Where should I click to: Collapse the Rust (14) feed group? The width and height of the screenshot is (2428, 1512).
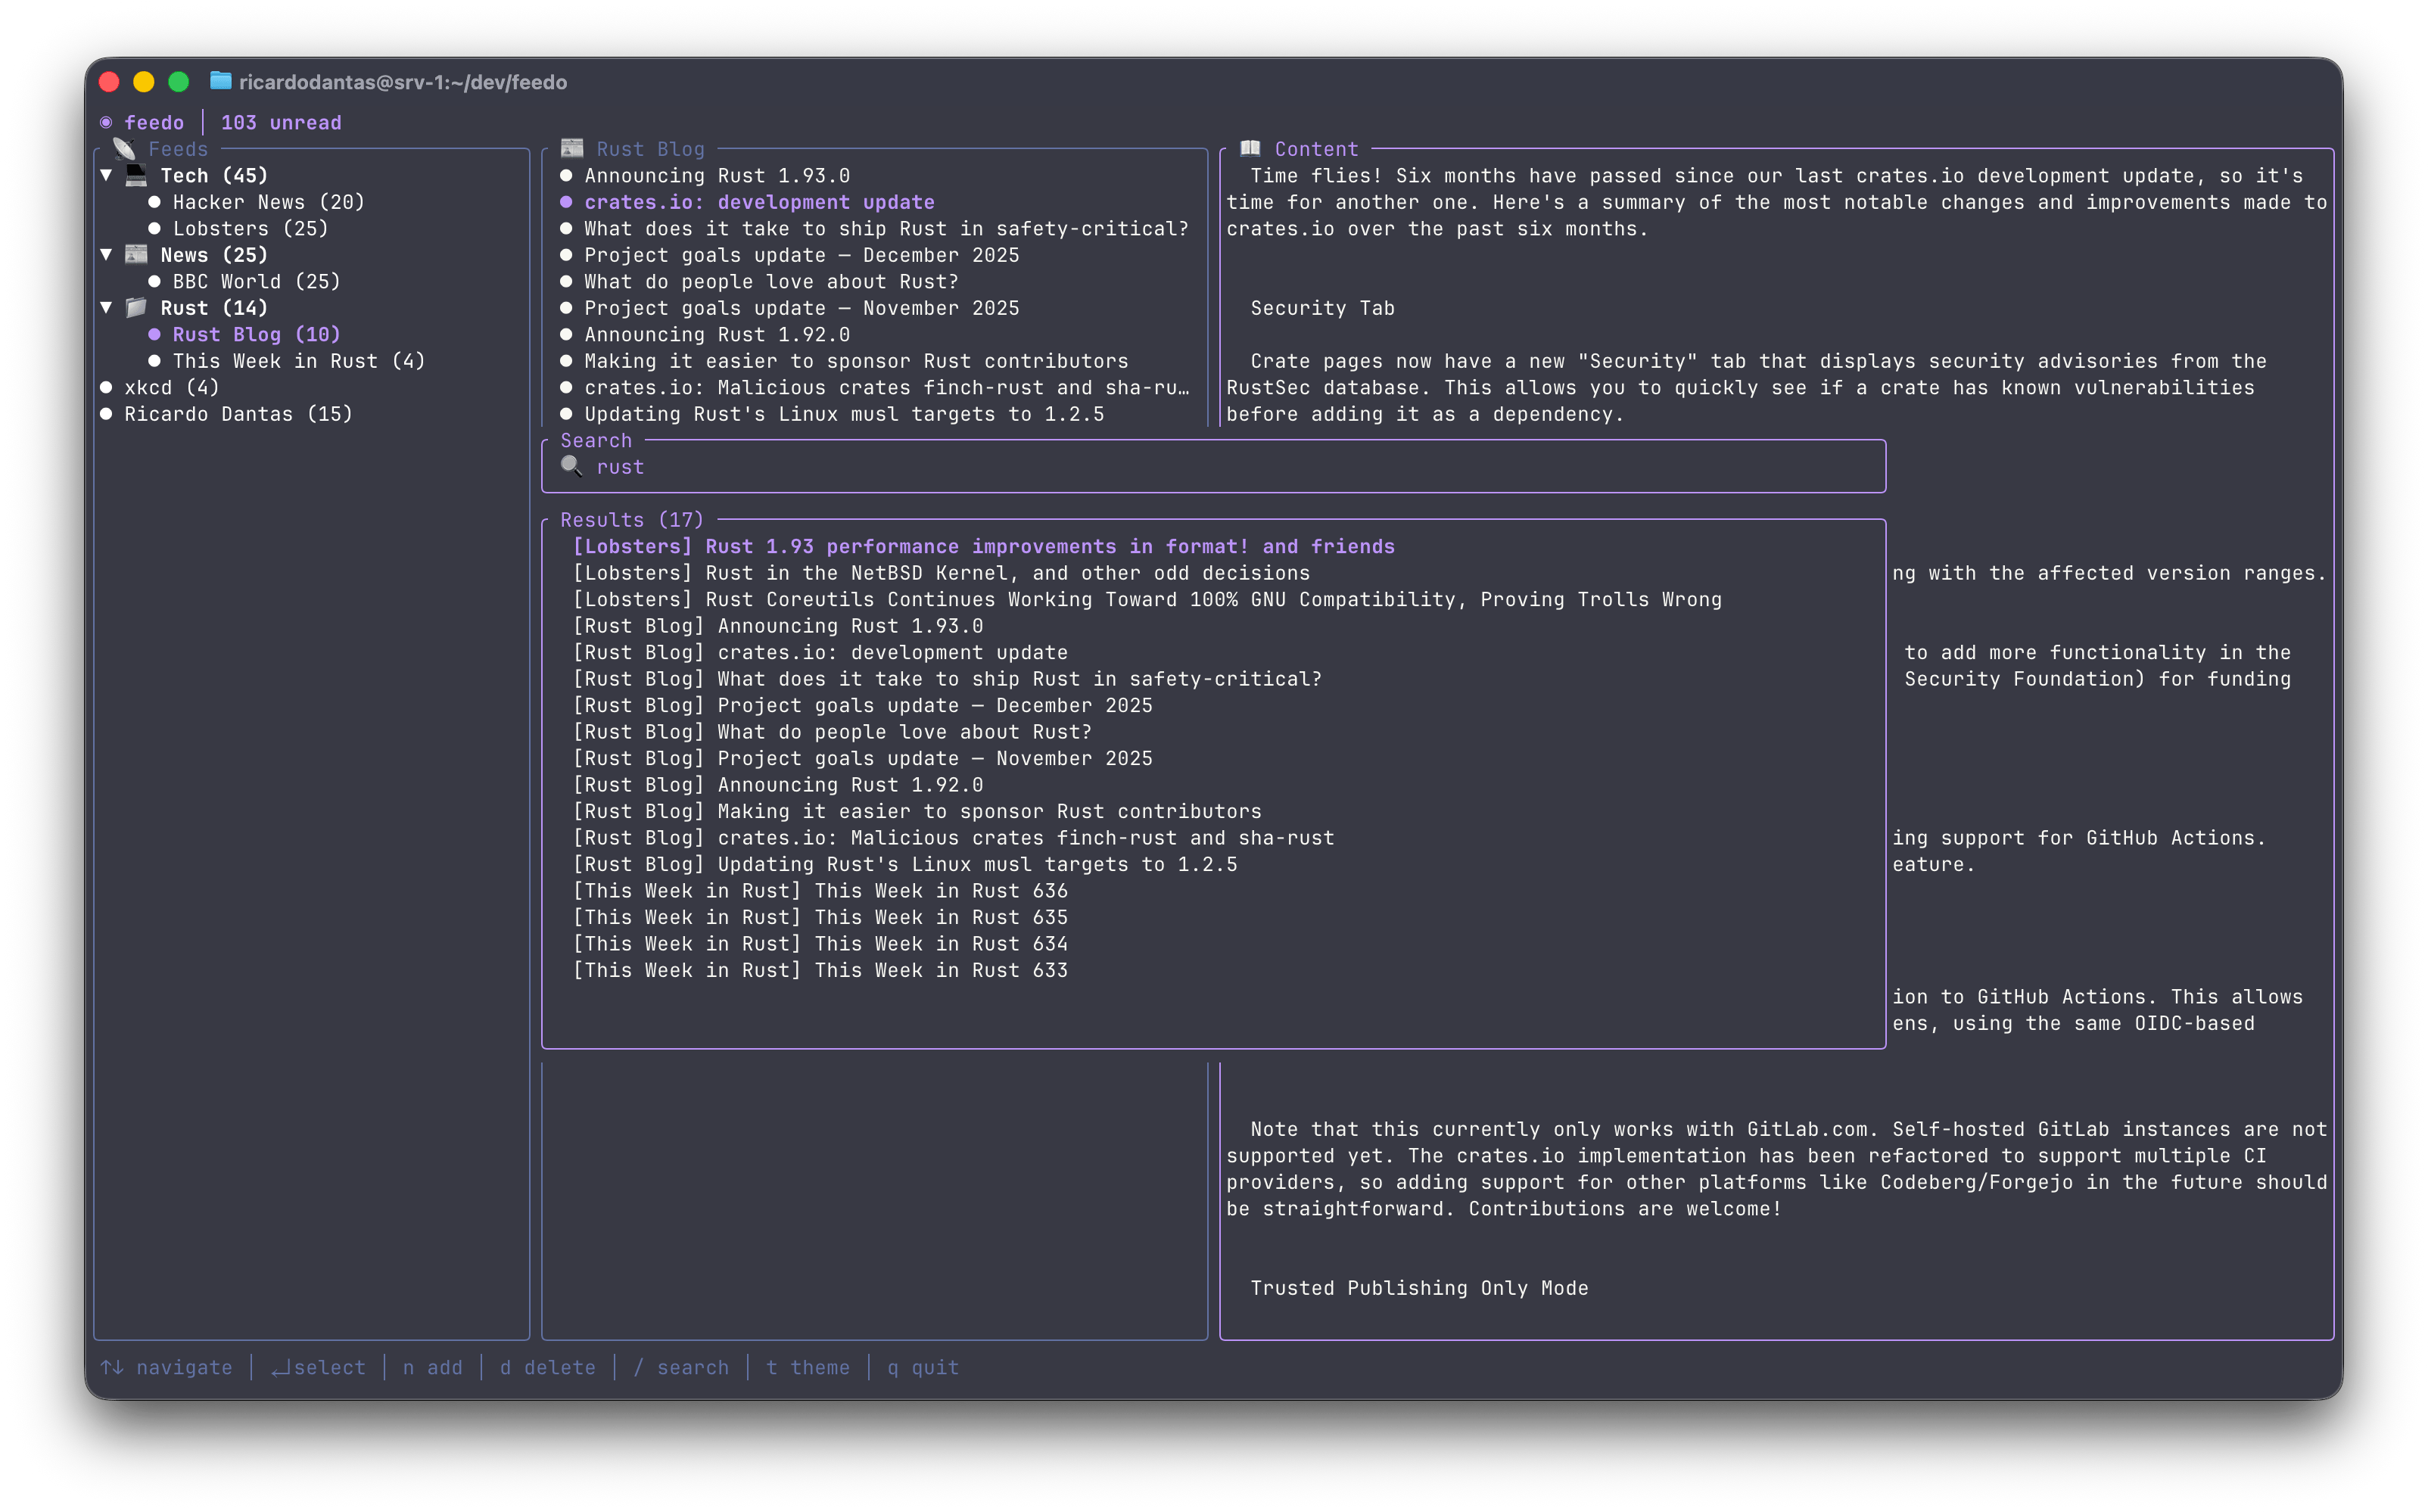107,308
